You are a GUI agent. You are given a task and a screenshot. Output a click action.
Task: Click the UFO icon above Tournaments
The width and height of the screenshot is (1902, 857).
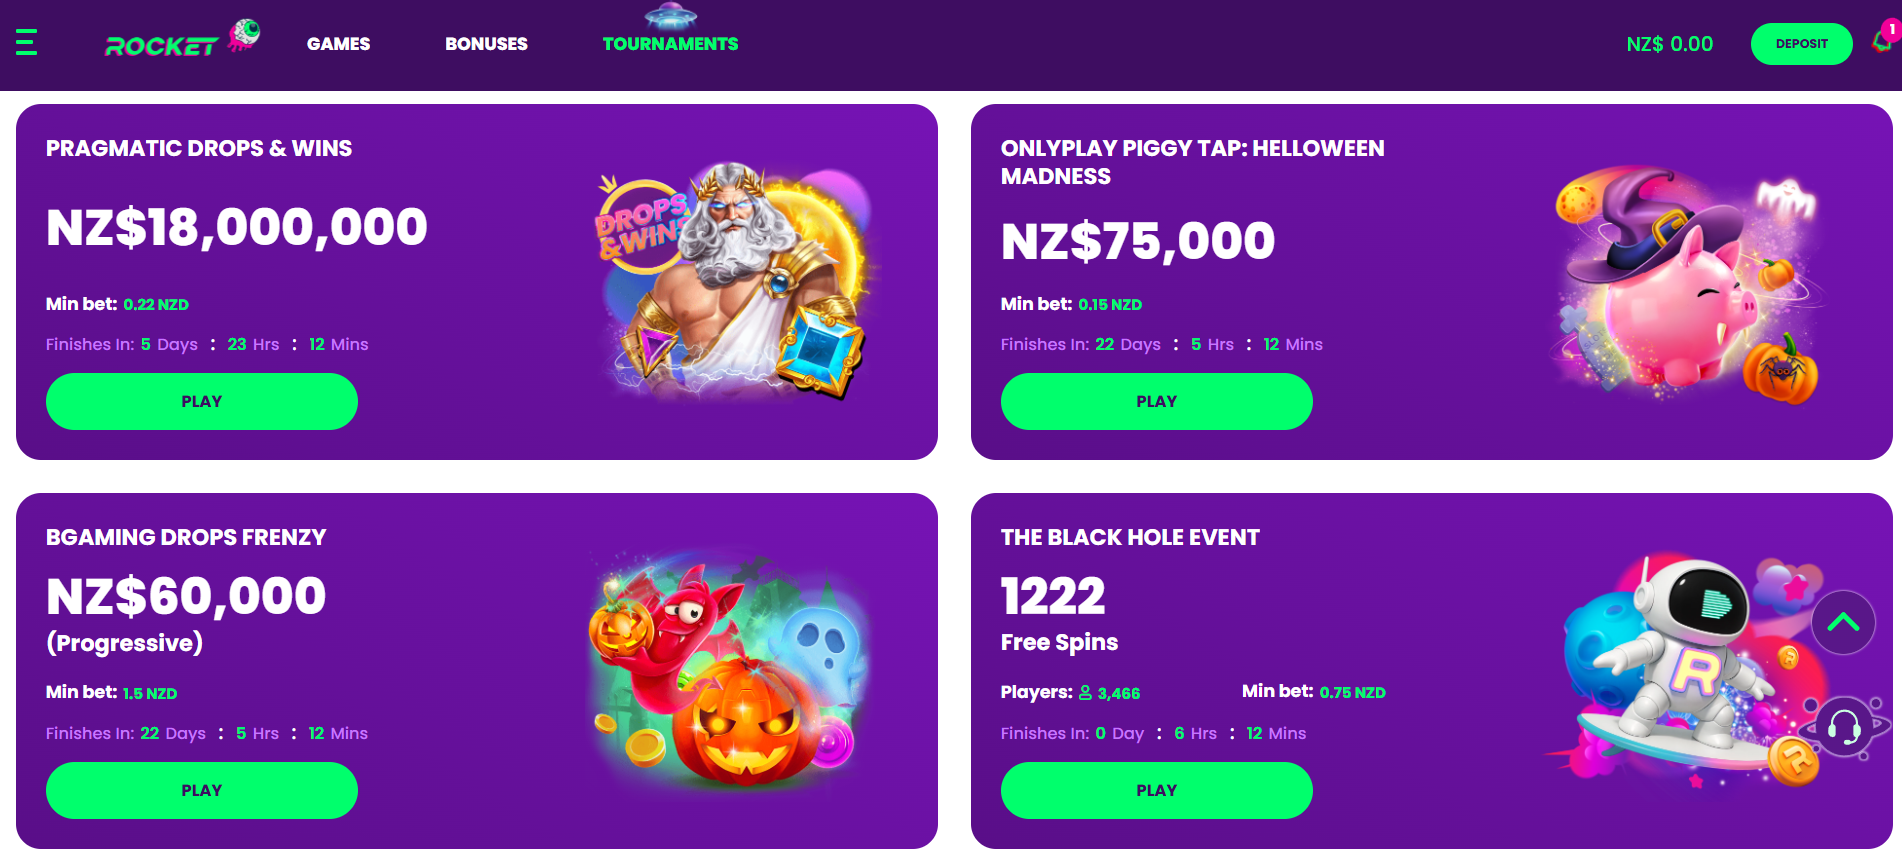[x=671, y=15]
